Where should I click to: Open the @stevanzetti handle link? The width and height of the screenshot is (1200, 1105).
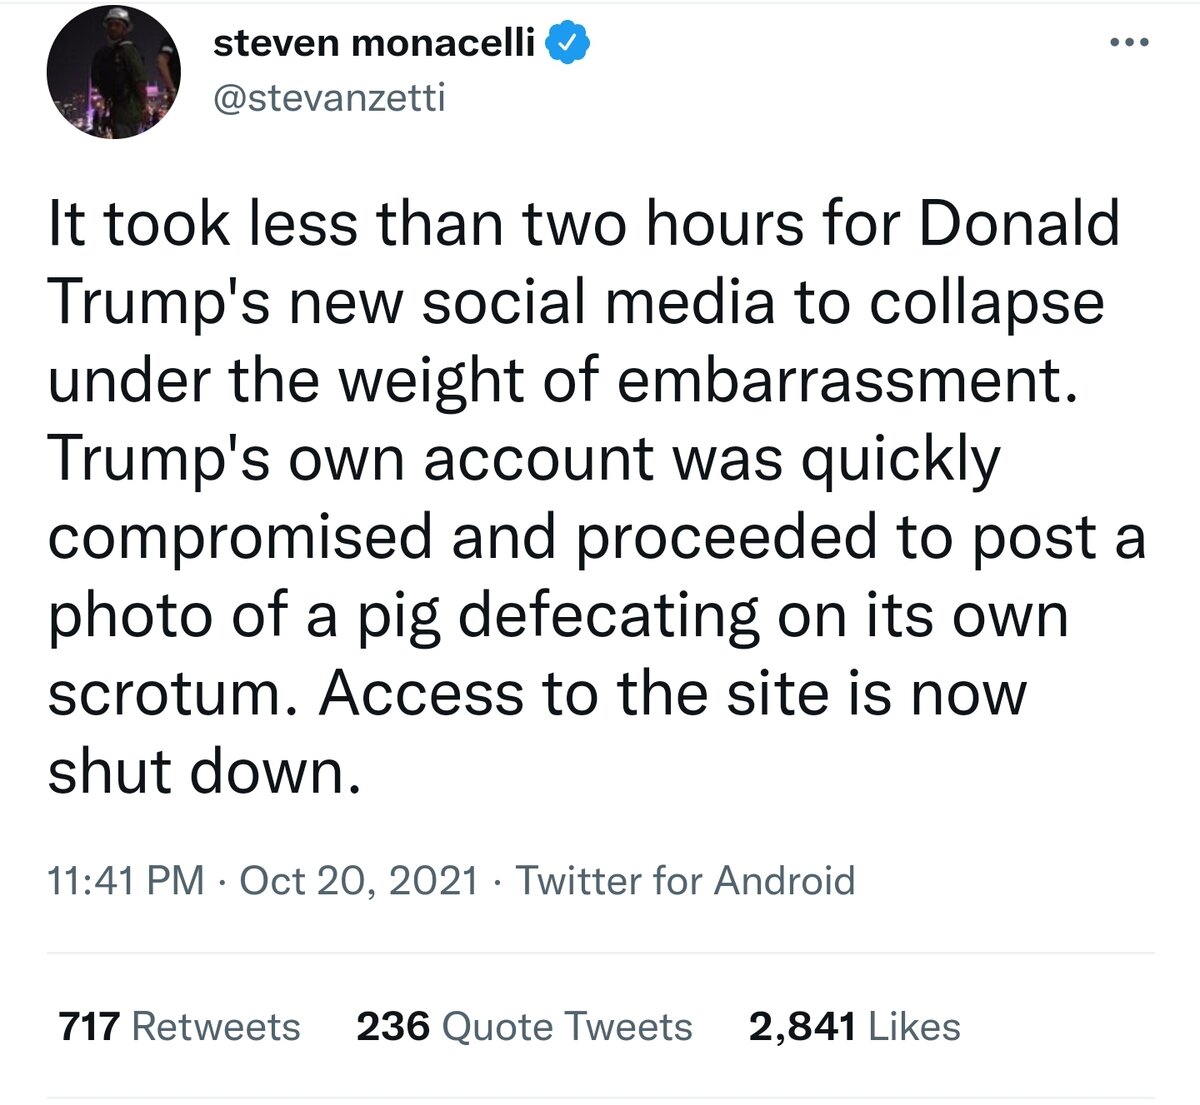click(329, 98)
